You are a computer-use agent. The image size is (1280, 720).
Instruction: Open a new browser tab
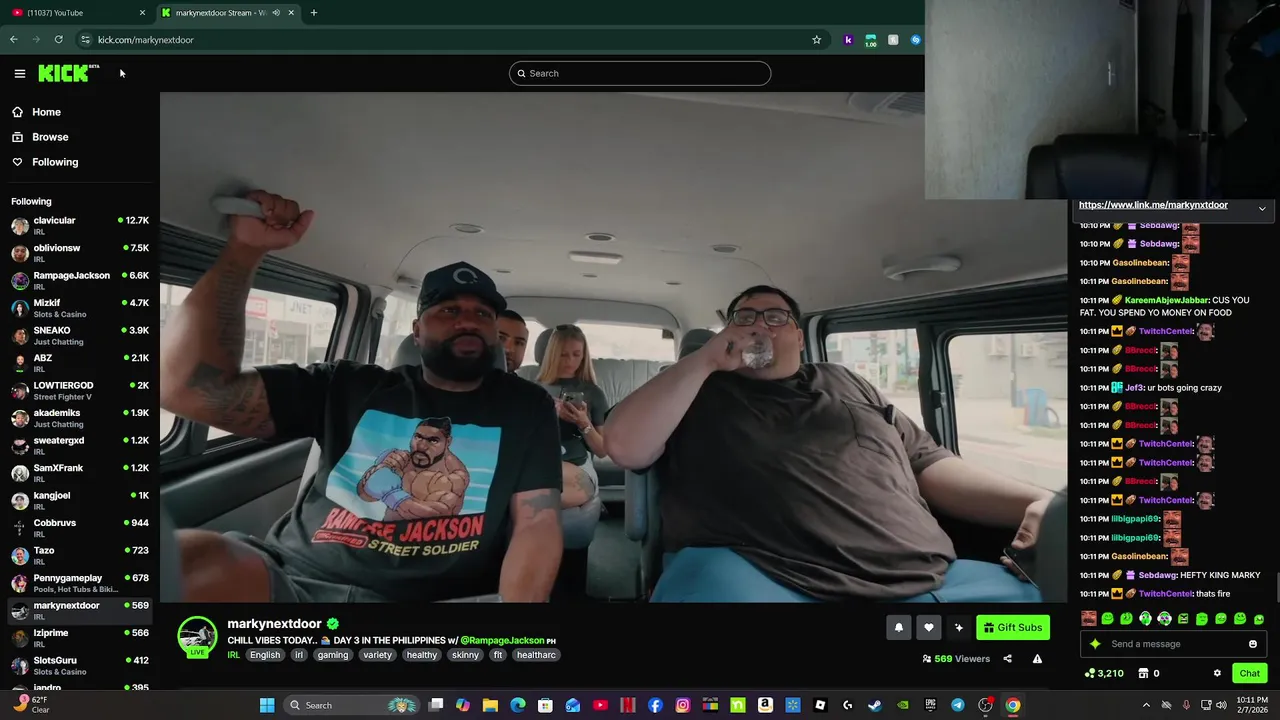click(x=313, y=13)
